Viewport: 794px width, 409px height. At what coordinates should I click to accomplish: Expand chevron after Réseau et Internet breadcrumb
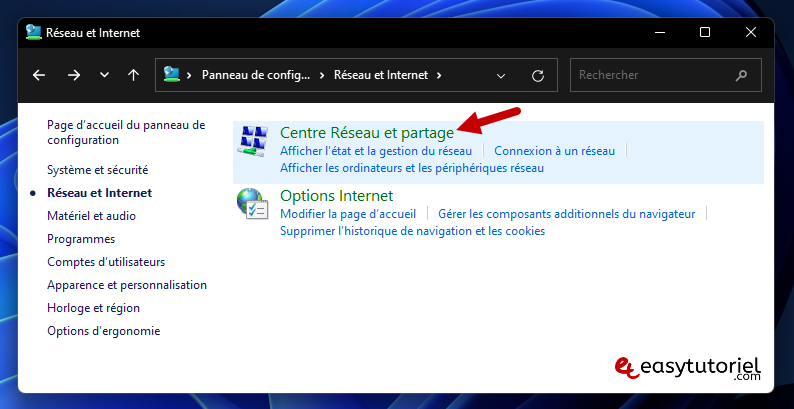point(439,75)
